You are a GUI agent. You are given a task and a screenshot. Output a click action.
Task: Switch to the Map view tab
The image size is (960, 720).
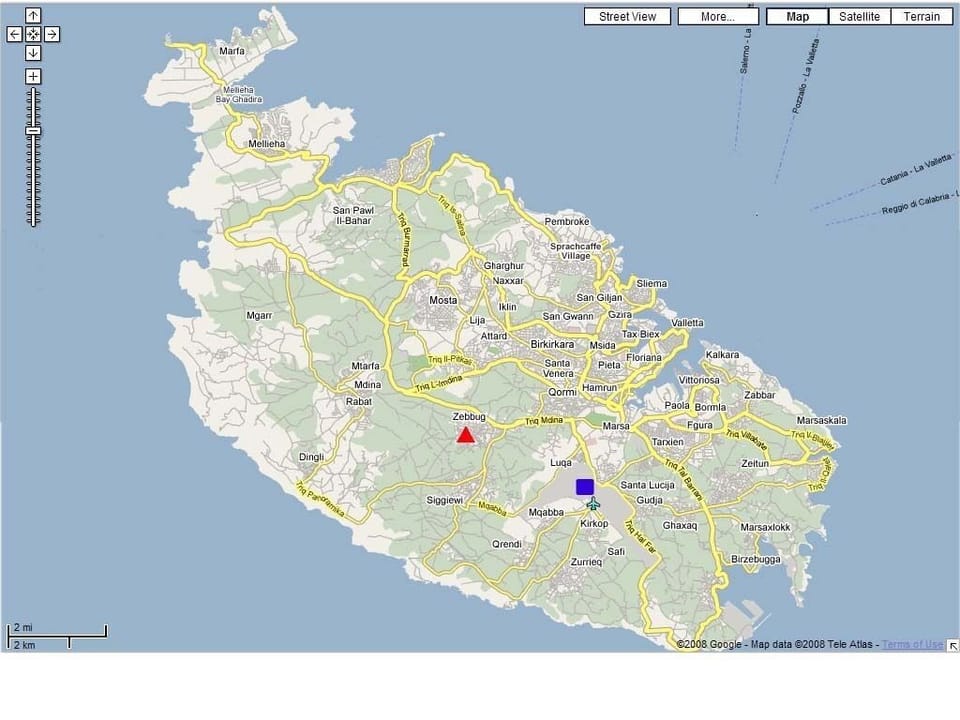point(797,17)
